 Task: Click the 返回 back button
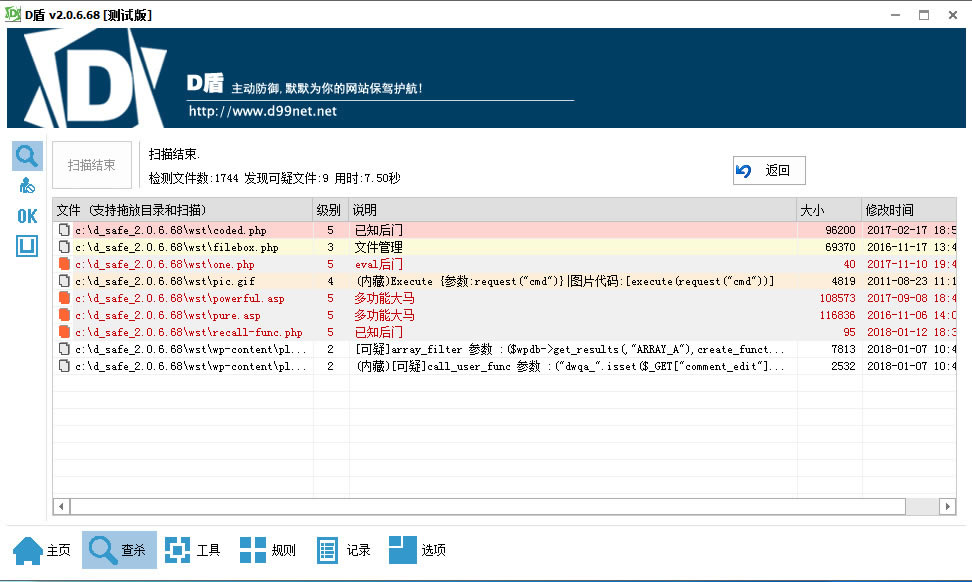(769, 170)
